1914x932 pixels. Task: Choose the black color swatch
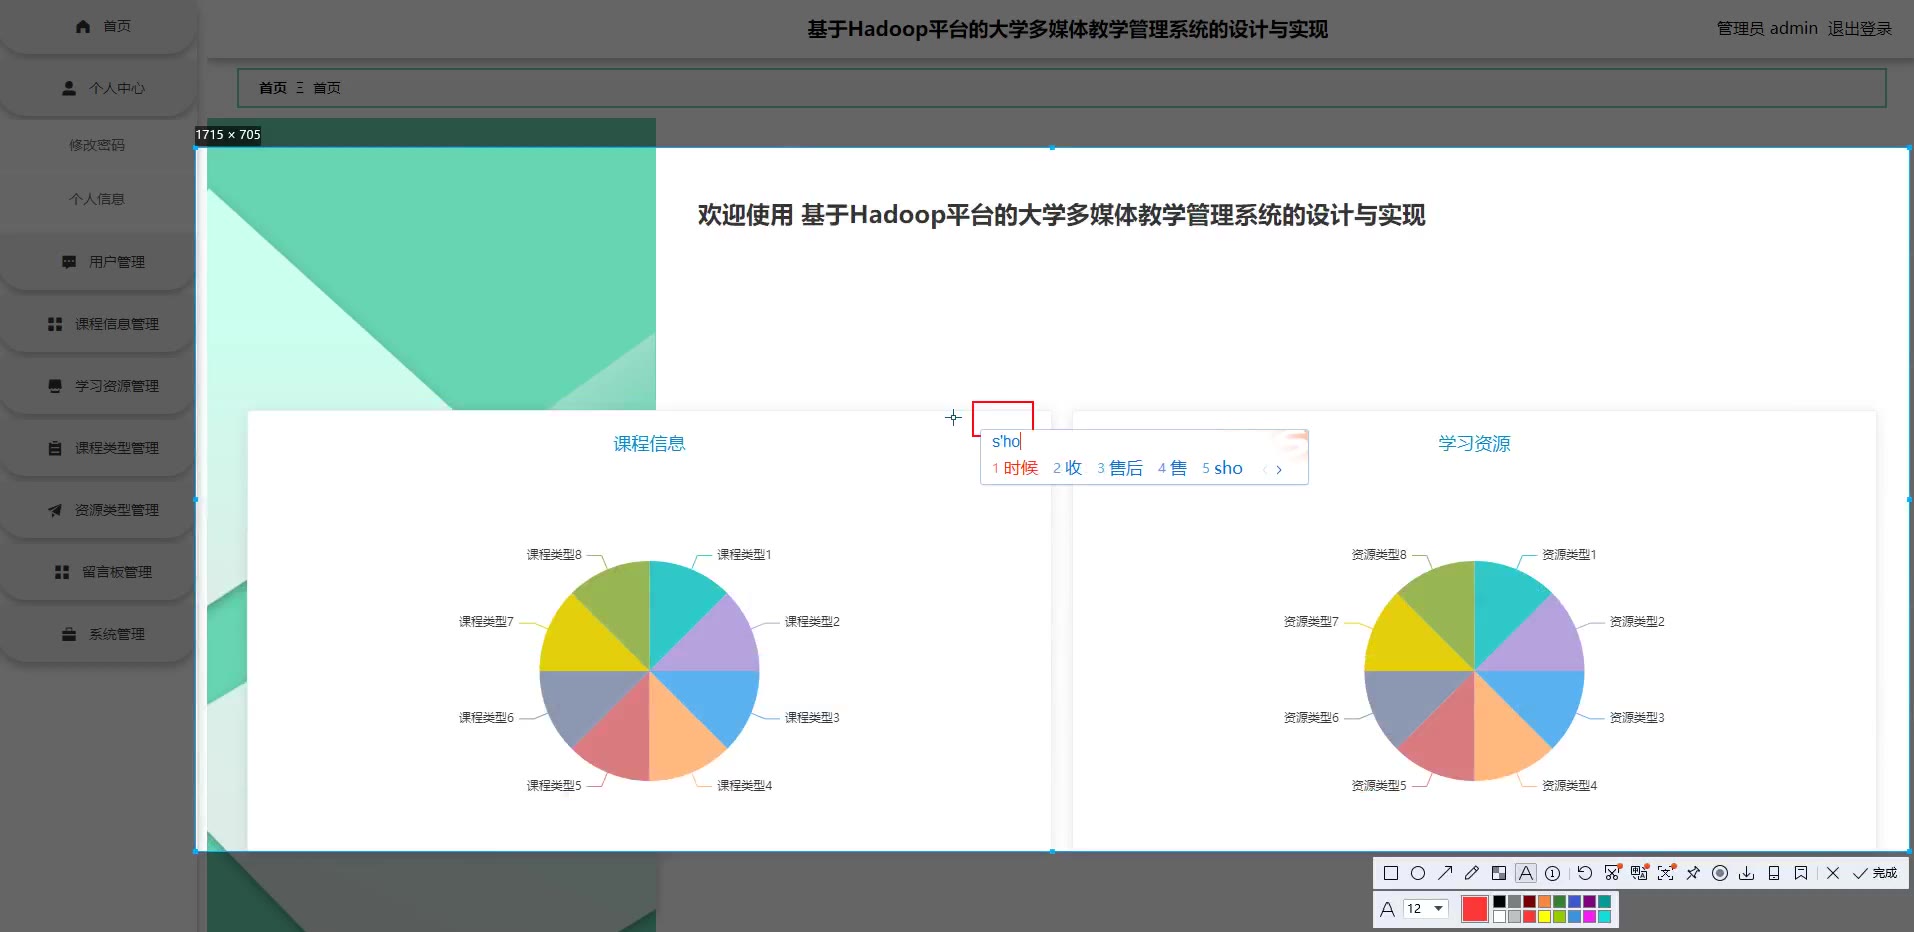coord(1499,901)
